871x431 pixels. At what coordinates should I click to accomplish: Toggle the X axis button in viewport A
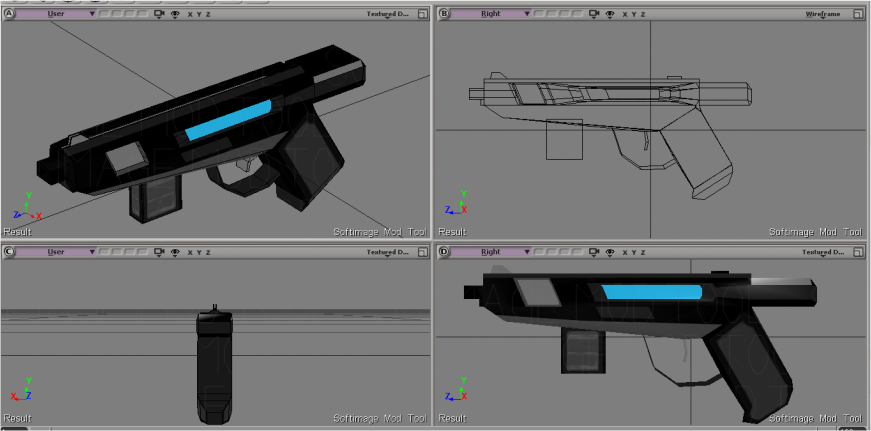point(190,14)
